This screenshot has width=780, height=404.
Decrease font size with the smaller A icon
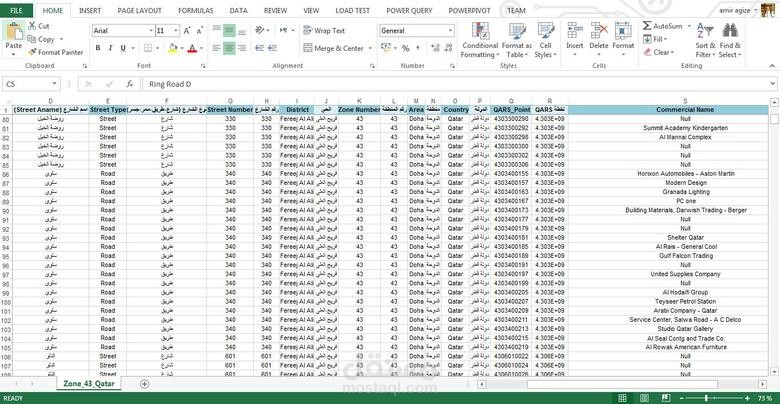(199, 31)
